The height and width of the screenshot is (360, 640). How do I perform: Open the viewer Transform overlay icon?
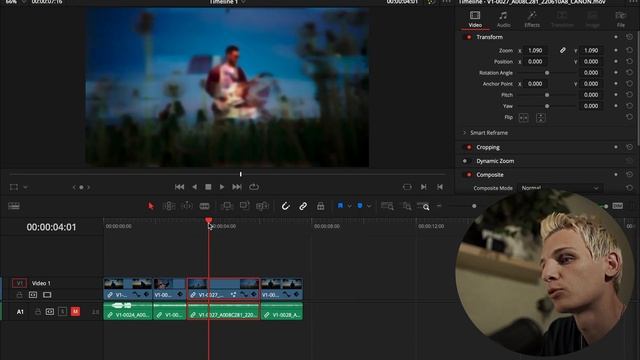pyautogui.click(x=14, y=187)
